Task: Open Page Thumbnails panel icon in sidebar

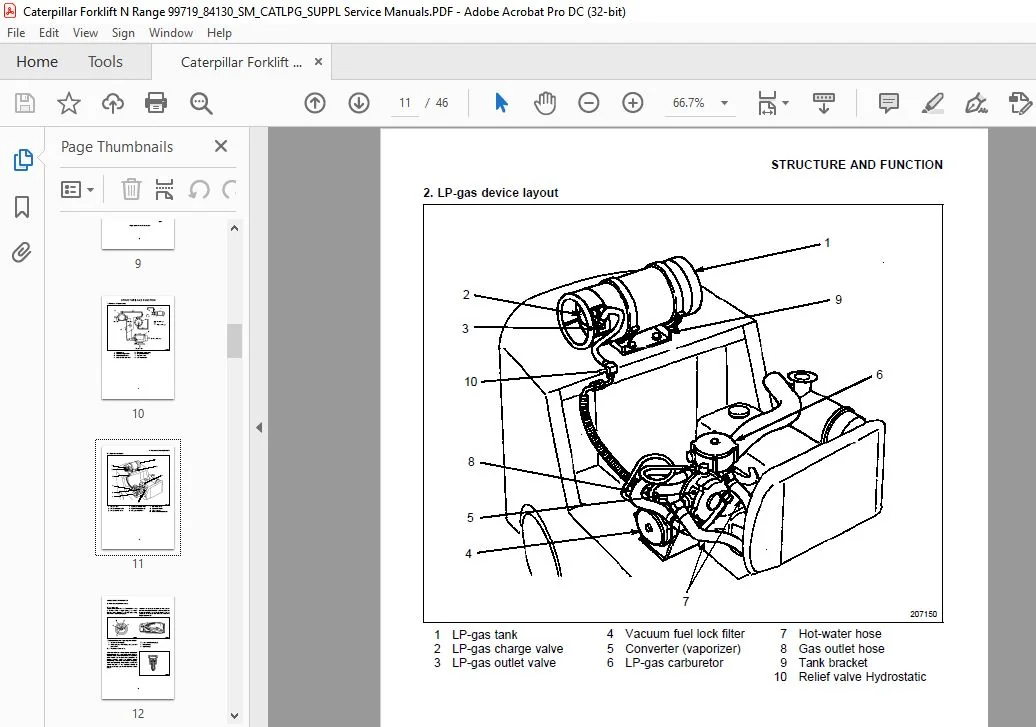Action: (22, 159)
